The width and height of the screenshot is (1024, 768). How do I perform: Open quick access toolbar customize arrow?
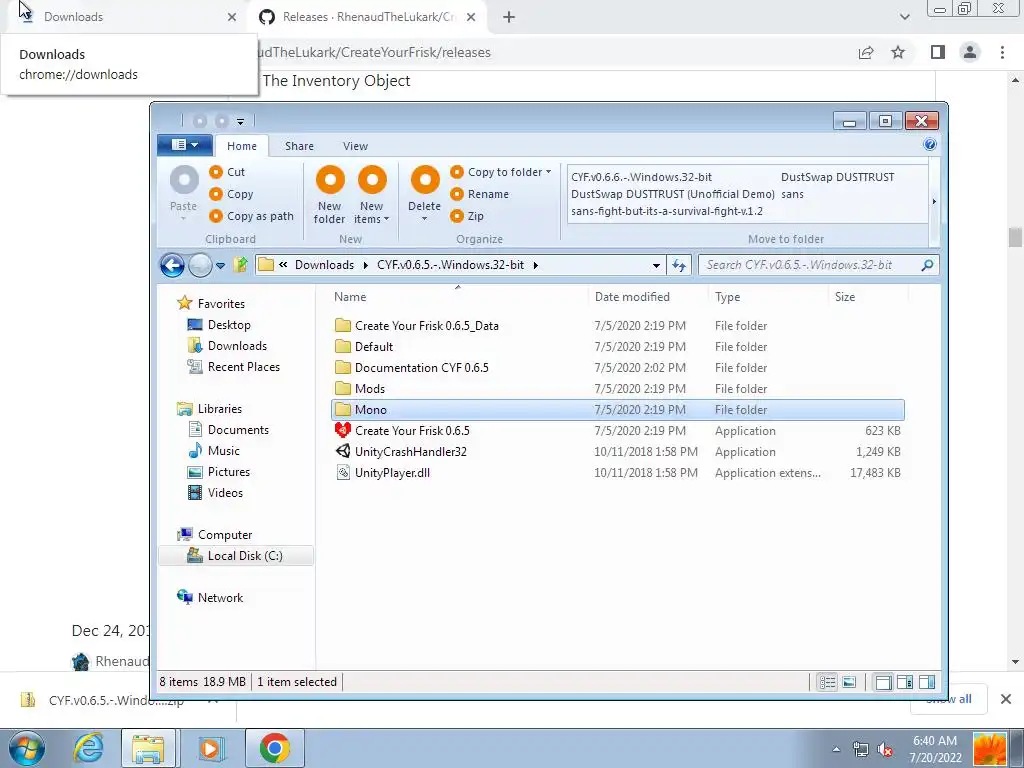tap(240, 121)
